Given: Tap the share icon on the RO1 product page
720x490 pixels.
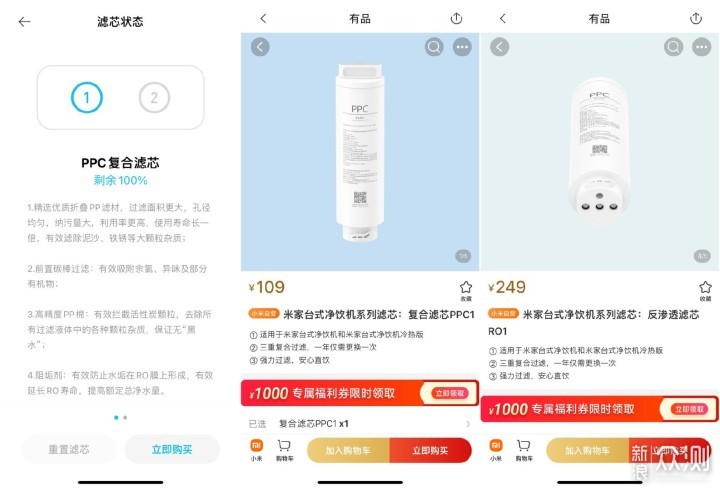Looking at the screenshot, I should (x=696, y=18).
